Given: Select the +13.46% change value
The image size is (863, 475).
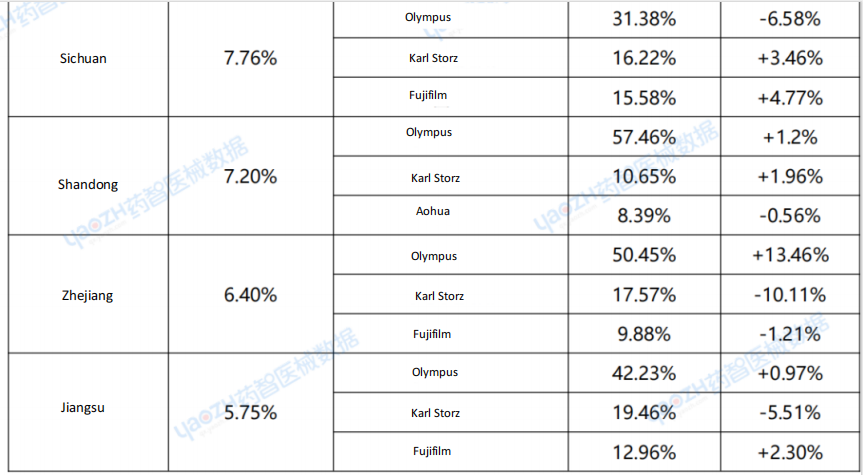Looking at the screenshot, I should [790, 255].
